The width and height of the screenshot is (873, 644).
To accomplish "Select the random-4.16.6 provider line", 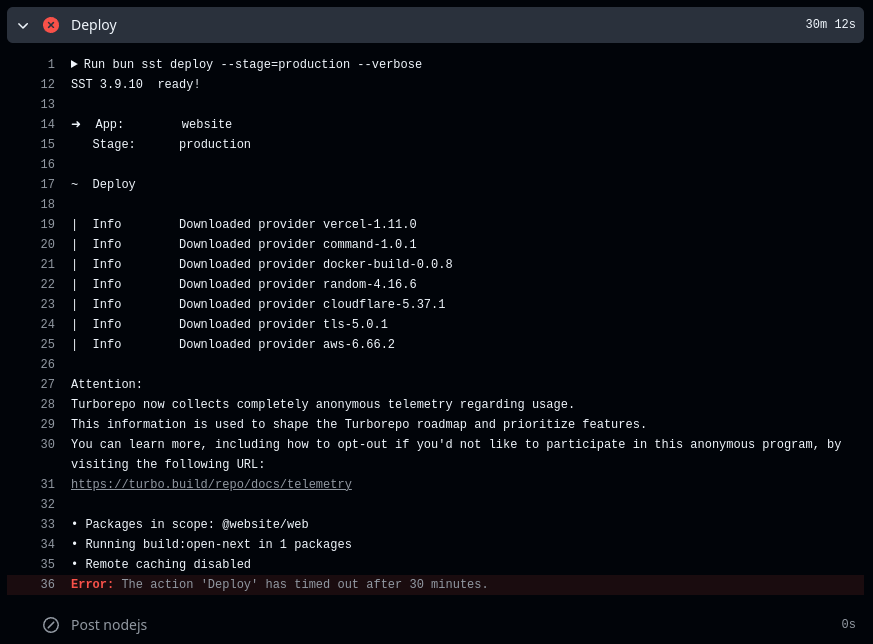I will point(244,284).
